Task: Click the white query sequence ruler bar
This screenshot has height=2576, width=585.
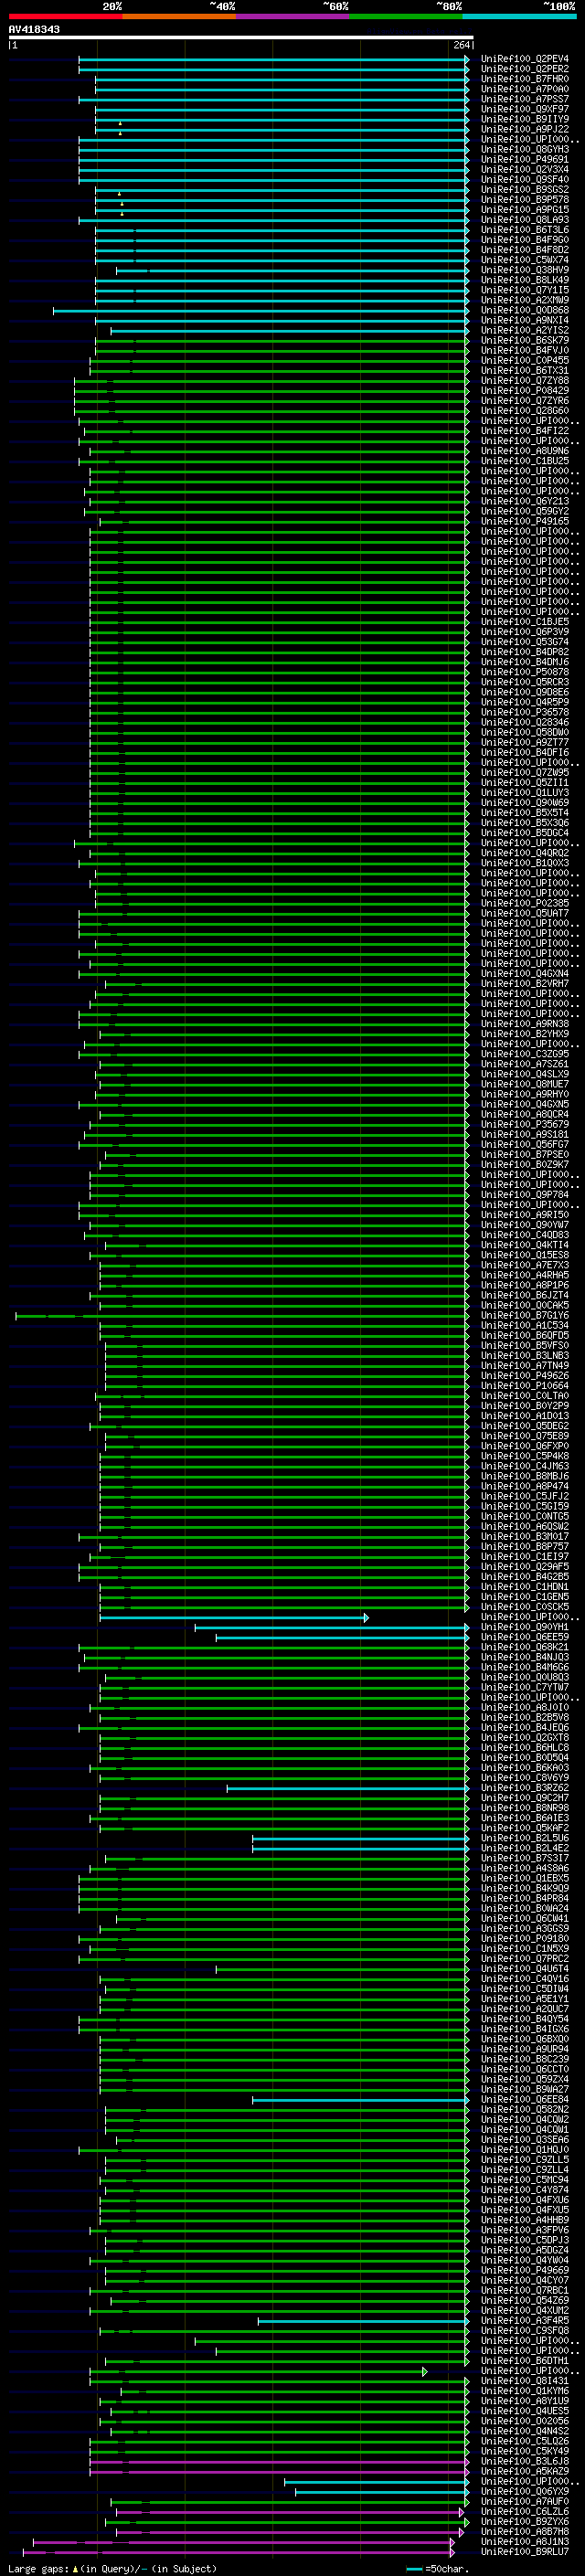Action: (240, 37)
